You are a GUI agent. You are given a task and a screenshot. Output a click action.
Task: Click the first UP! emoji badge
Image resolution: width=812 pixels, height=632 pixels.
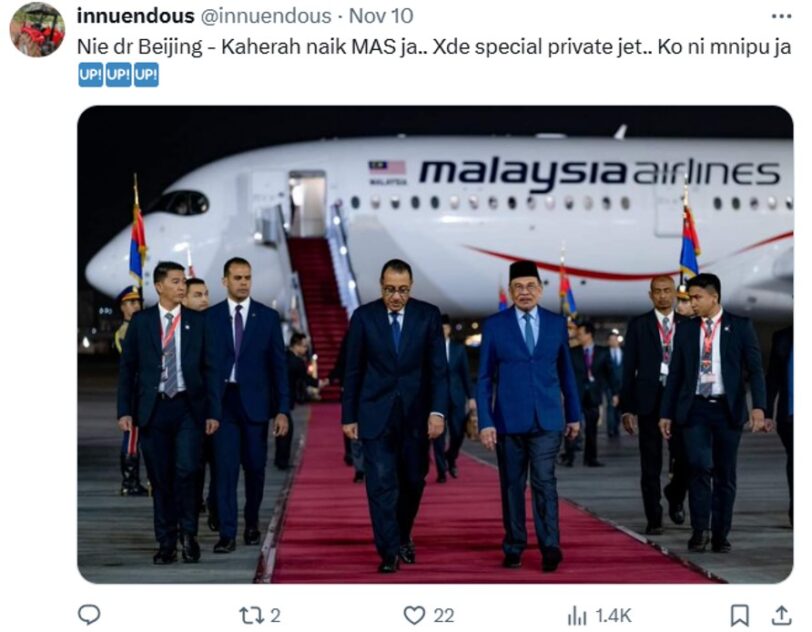(x=91, y=75)
